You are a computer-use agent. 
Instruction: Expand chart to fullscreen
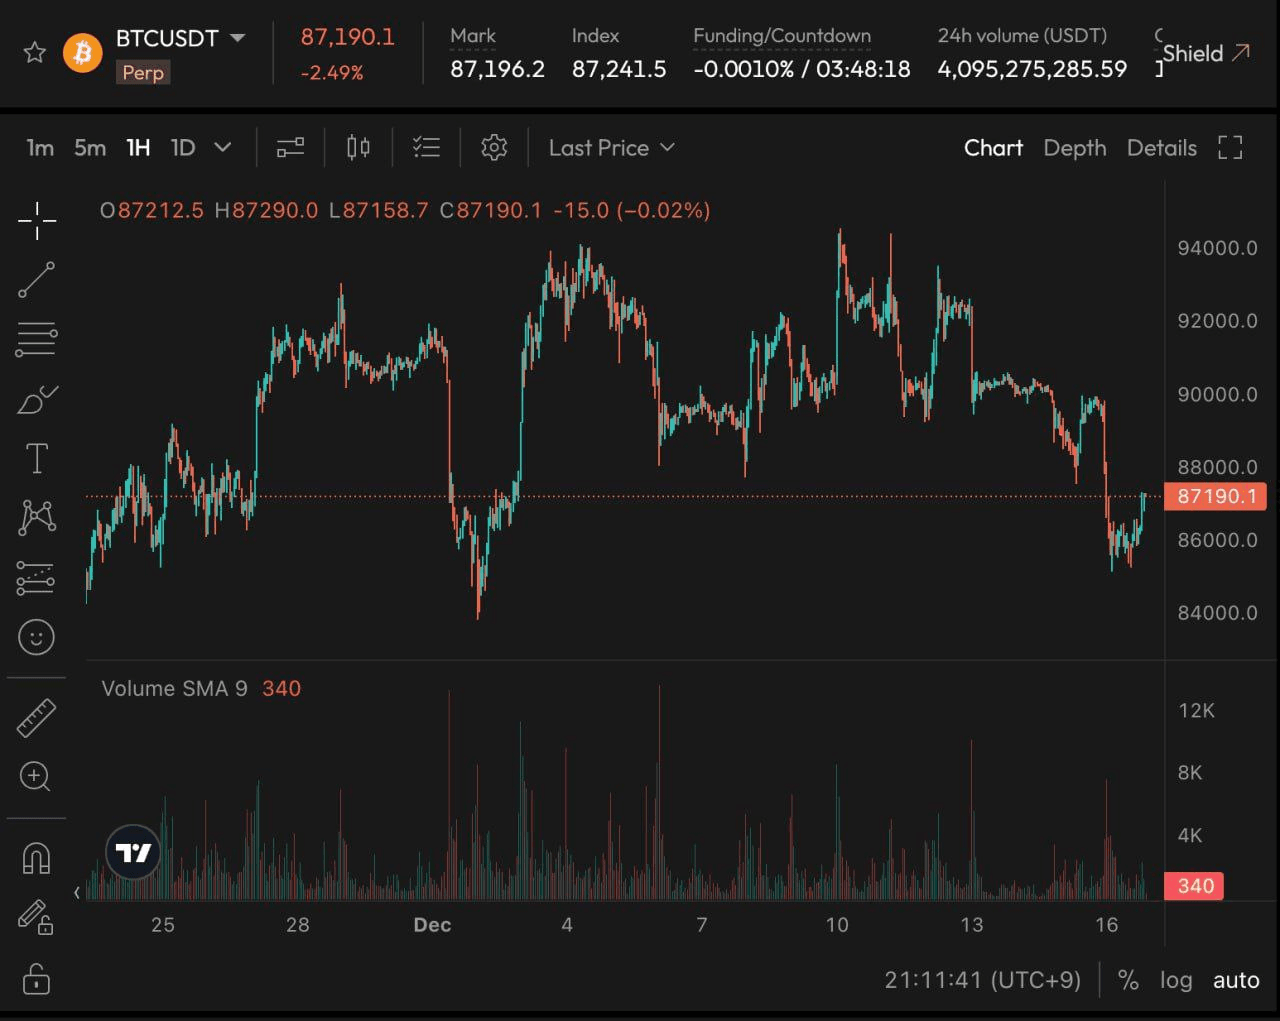1230,148
